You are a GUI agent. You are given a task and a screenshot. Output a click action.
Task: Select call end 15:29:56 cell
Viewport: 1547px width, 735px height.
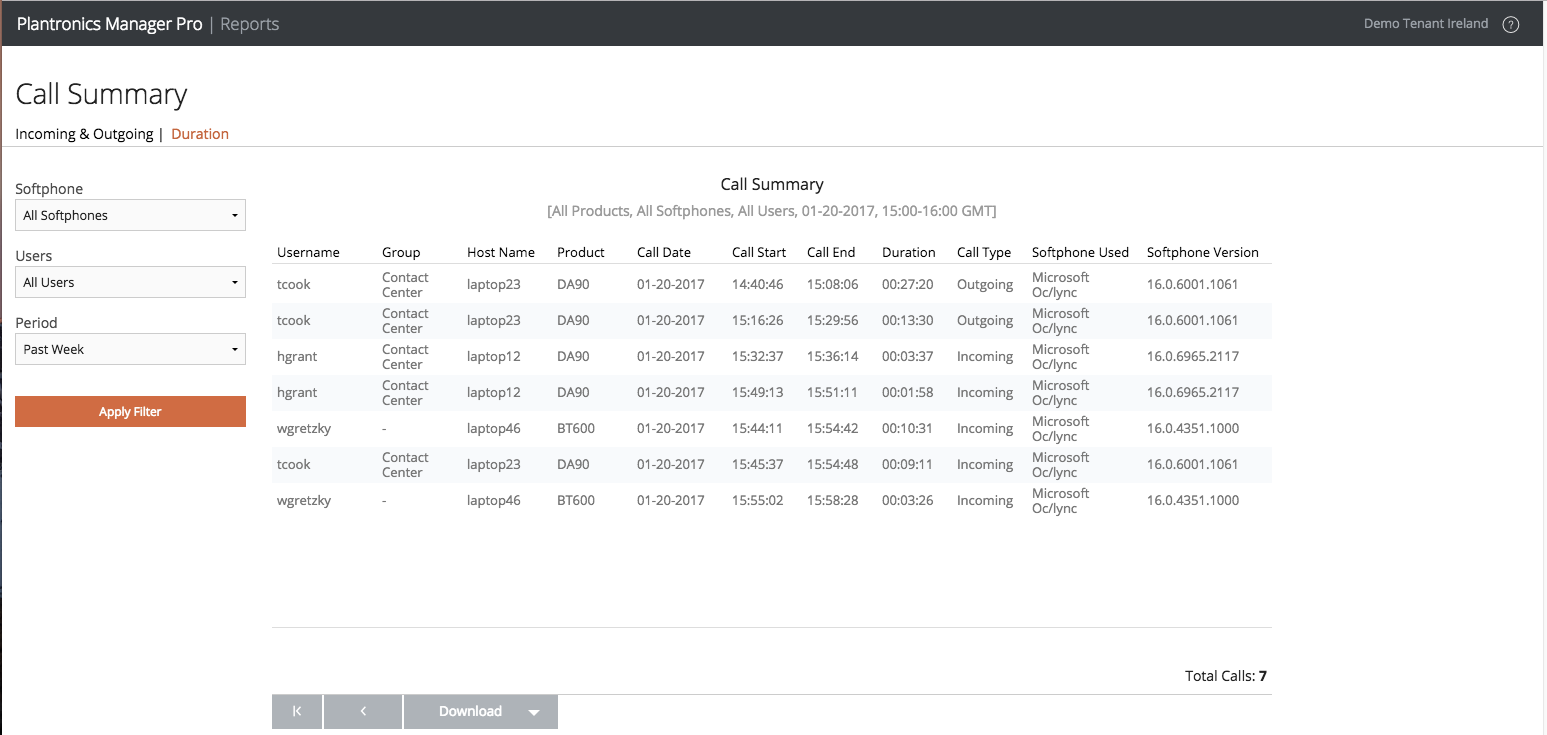point(833,320)
